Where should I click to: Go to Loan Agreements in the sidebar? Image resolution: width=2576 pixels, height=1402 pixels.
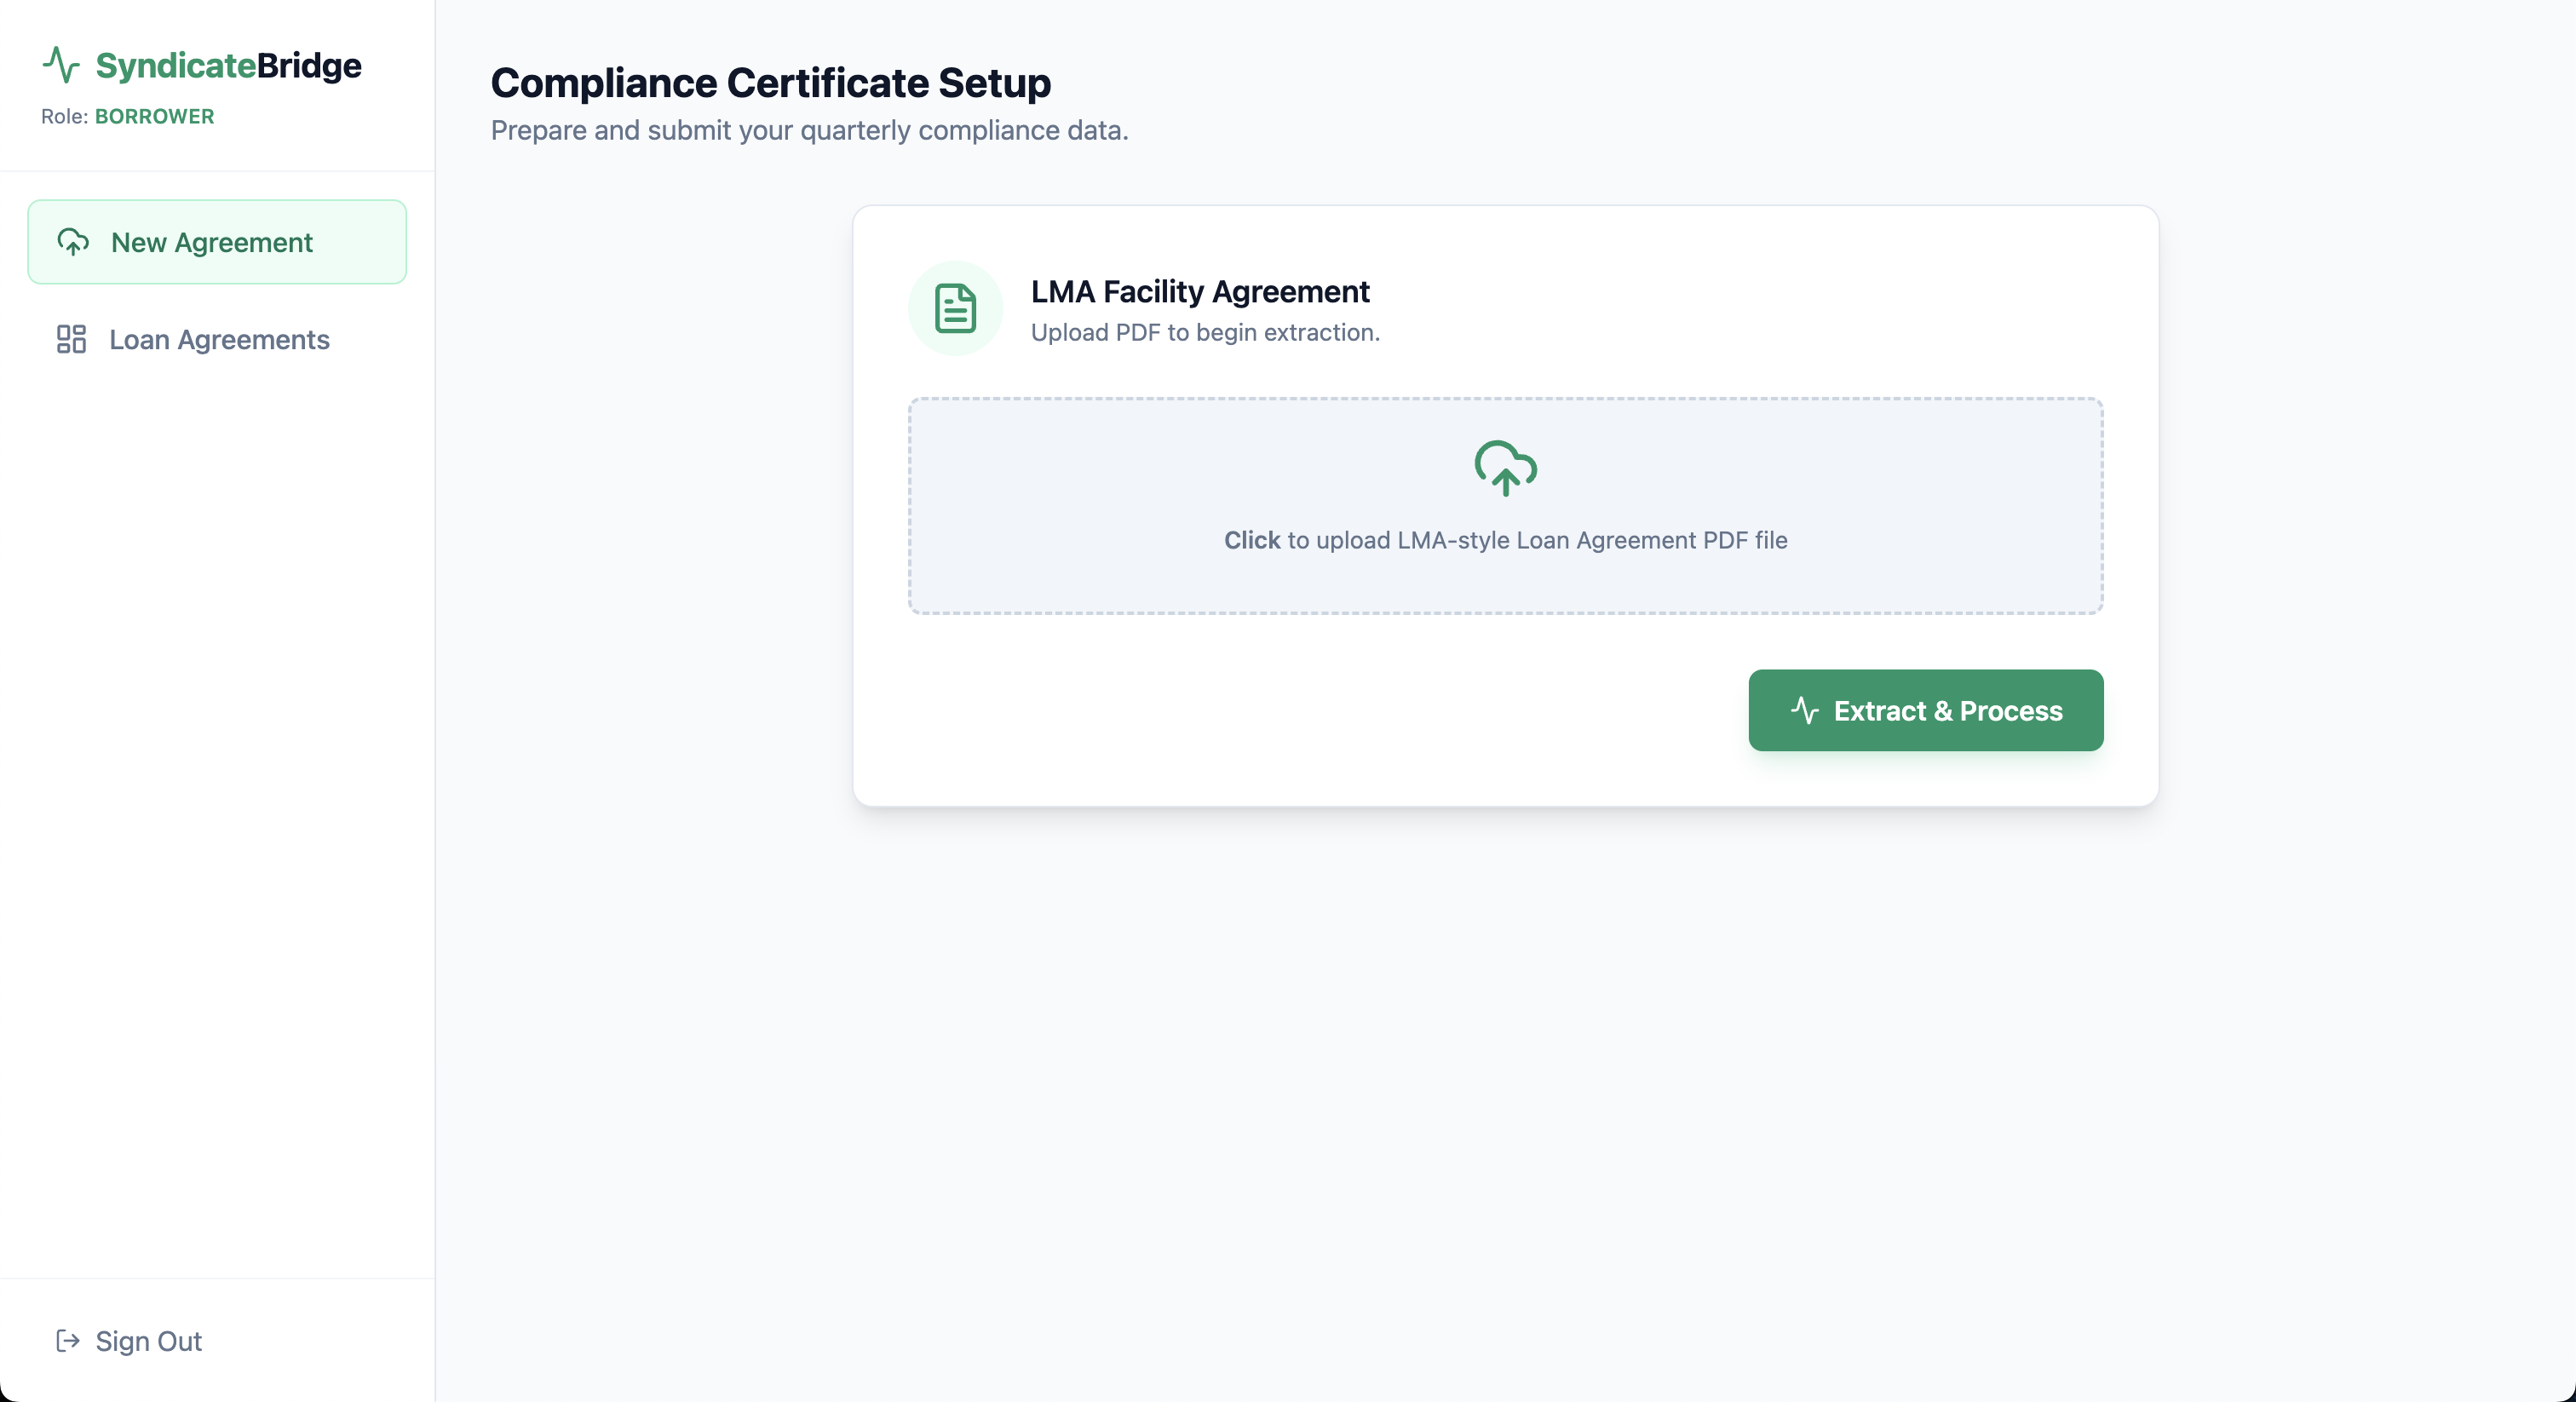[x=218, y=339]
